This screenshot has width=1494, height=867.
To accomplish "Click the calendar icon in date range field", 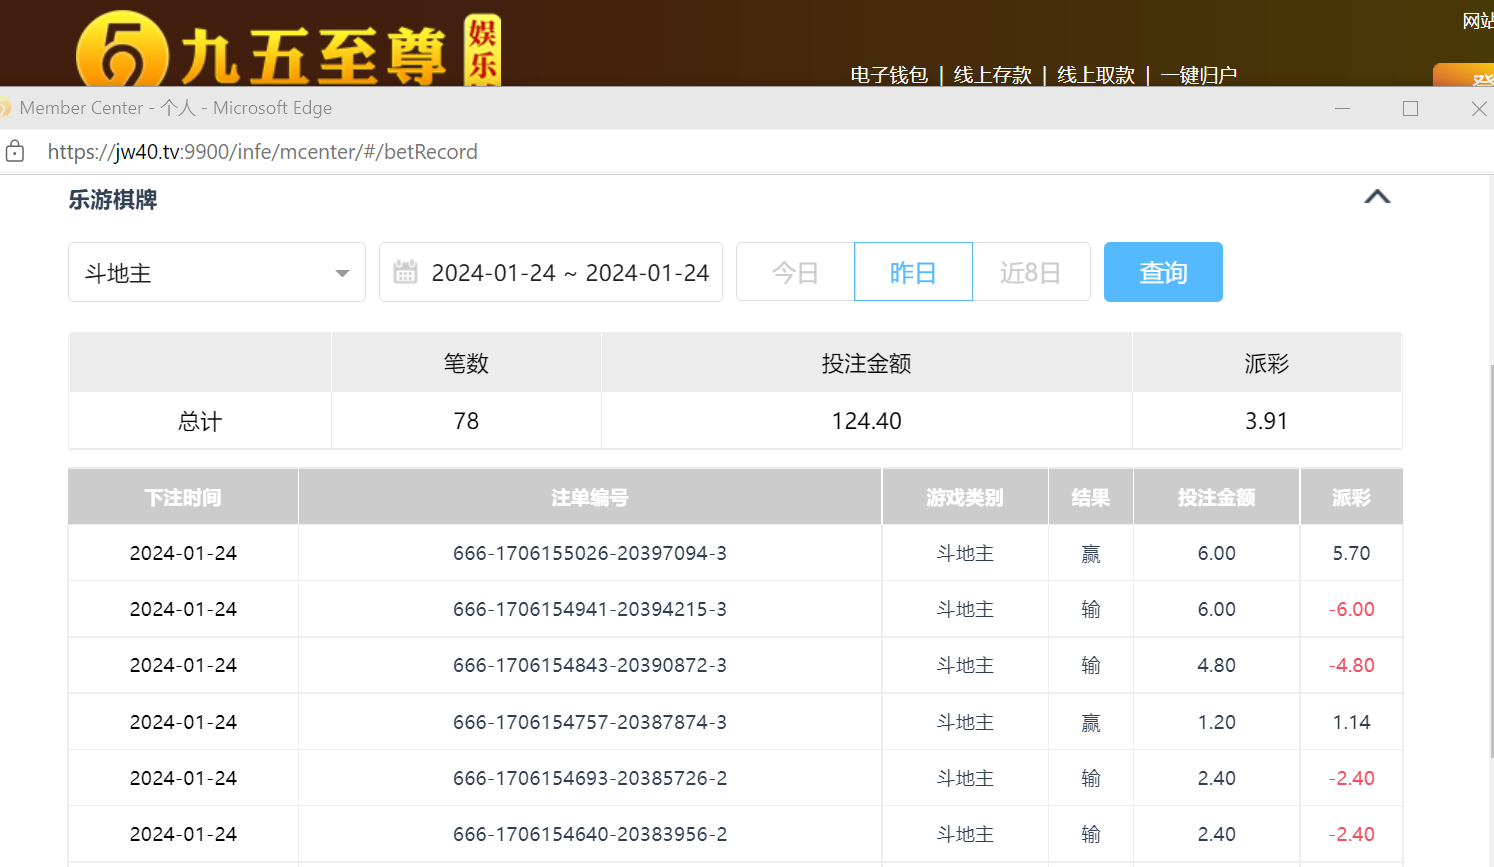I will pos(405,272).
